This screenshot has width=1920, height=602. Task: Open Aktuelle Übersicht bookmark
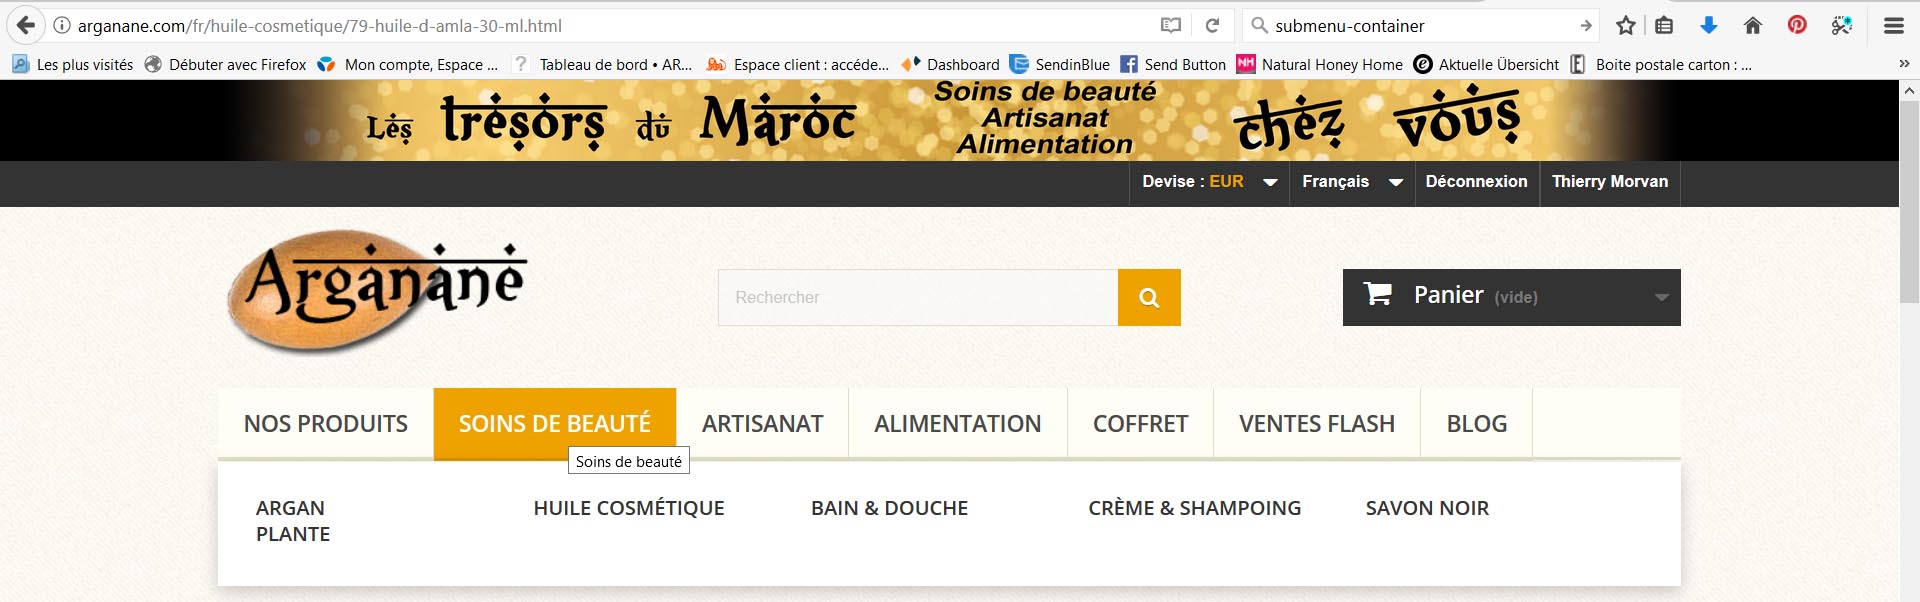pyautogui.click(x=1486, y=64)
